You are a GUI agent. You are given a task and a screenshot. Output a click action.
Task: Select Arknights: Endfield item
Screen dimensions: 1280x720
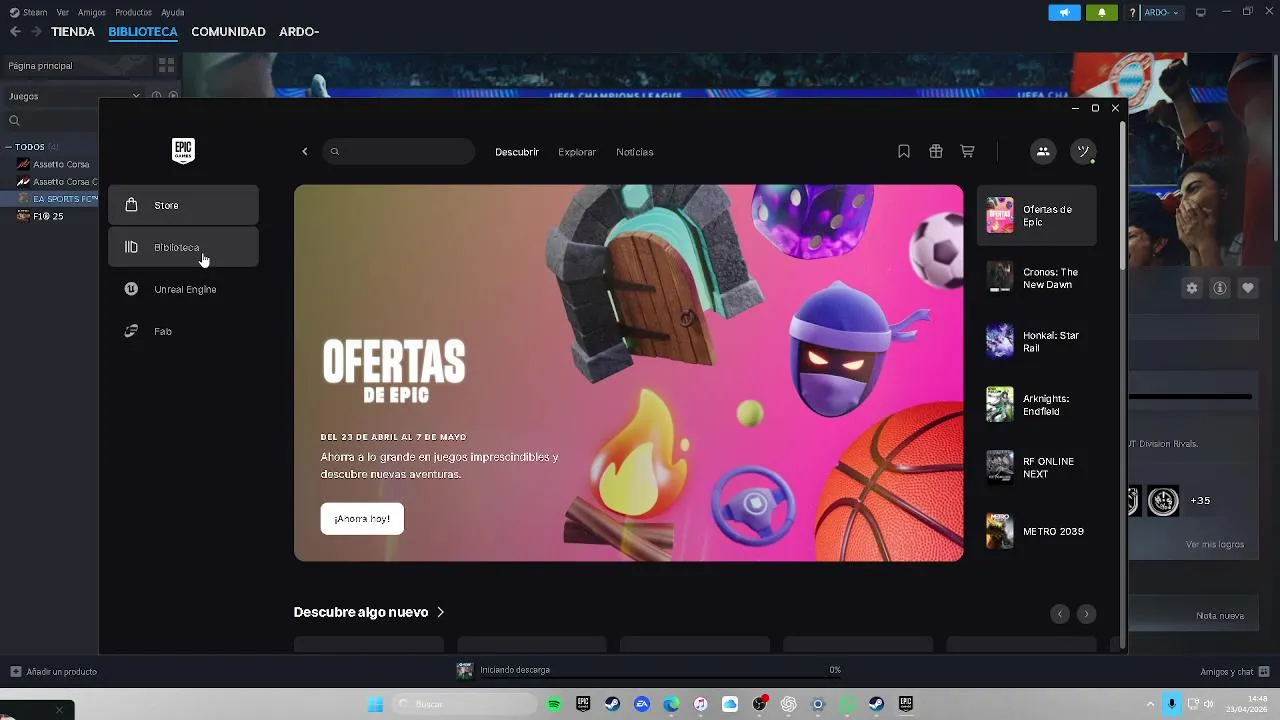click(1037, 404)
